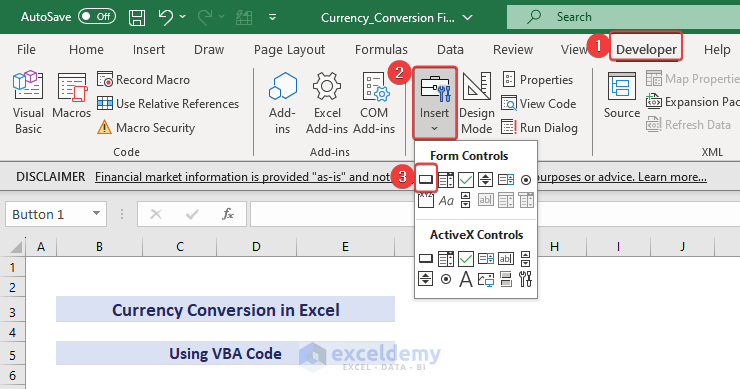The image size is (740, 389).
Task: Undo the last action
Action: point(166,17)
